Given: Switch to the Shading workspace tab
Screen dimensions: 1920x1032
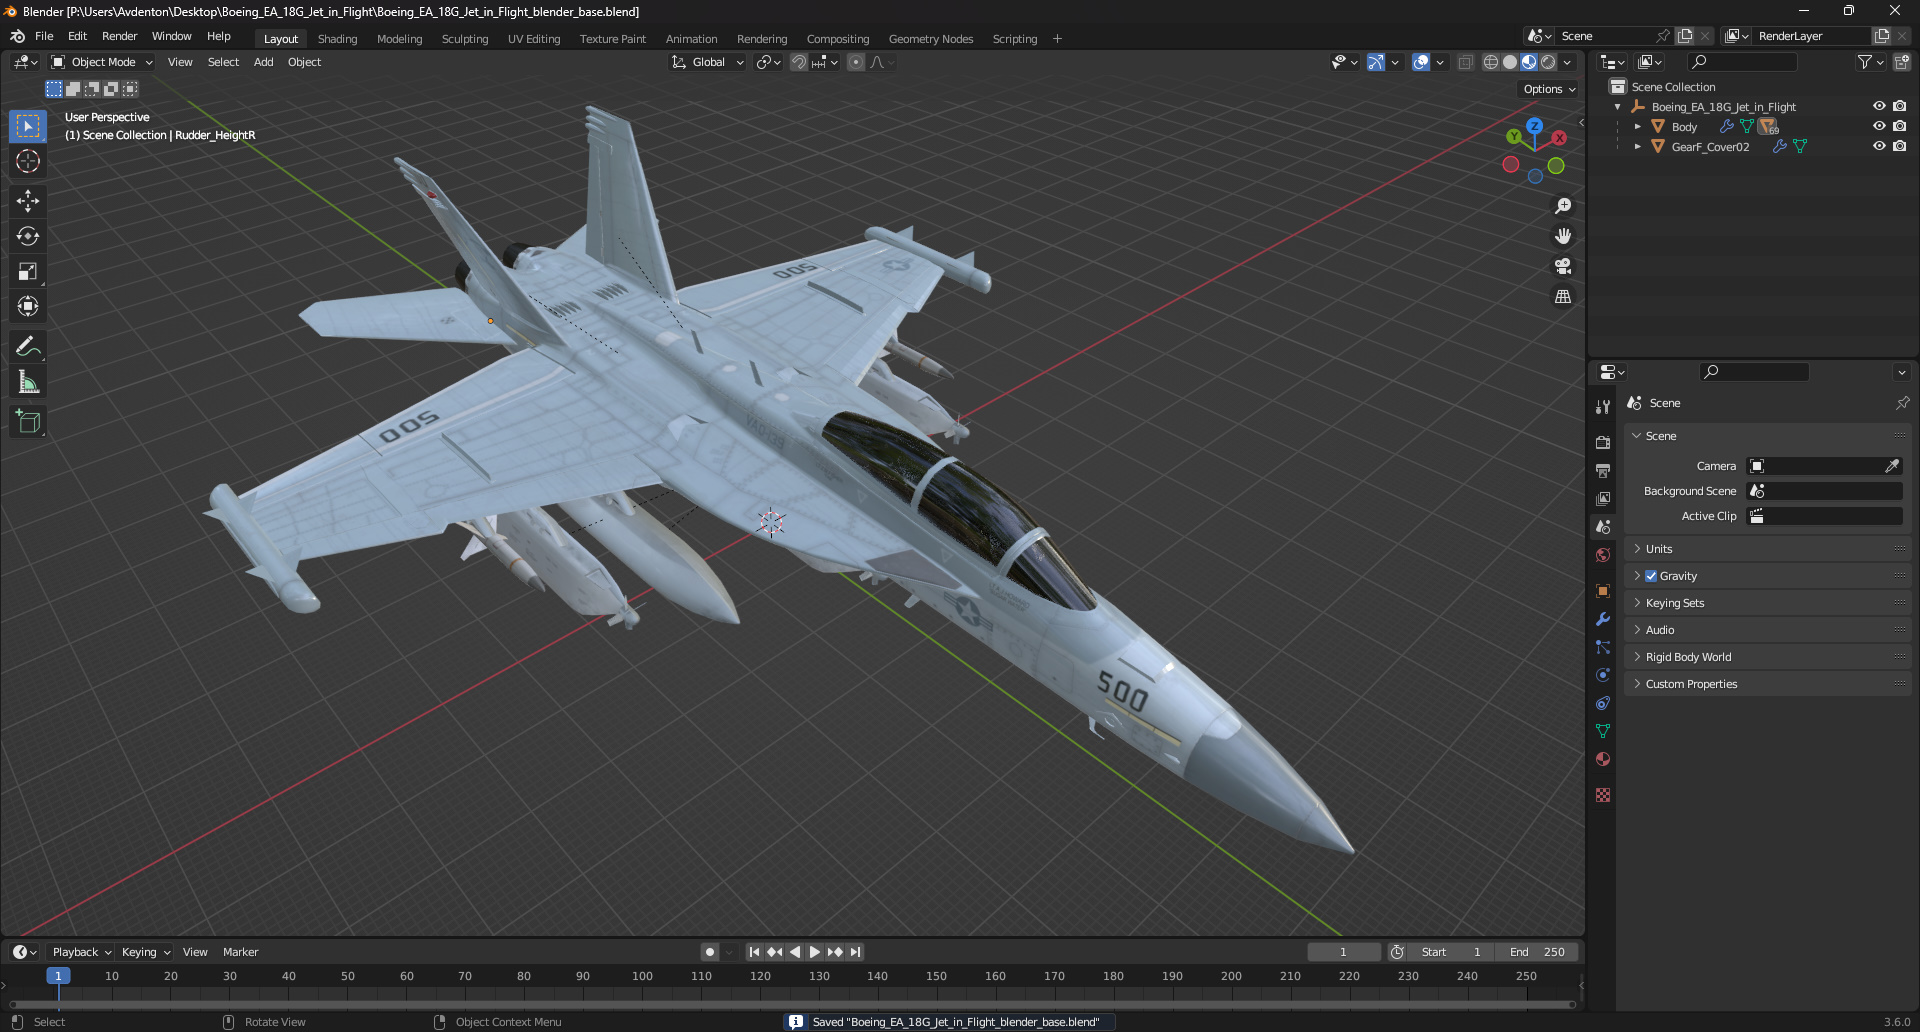Looking at the screenshot, I should (337, 39).
